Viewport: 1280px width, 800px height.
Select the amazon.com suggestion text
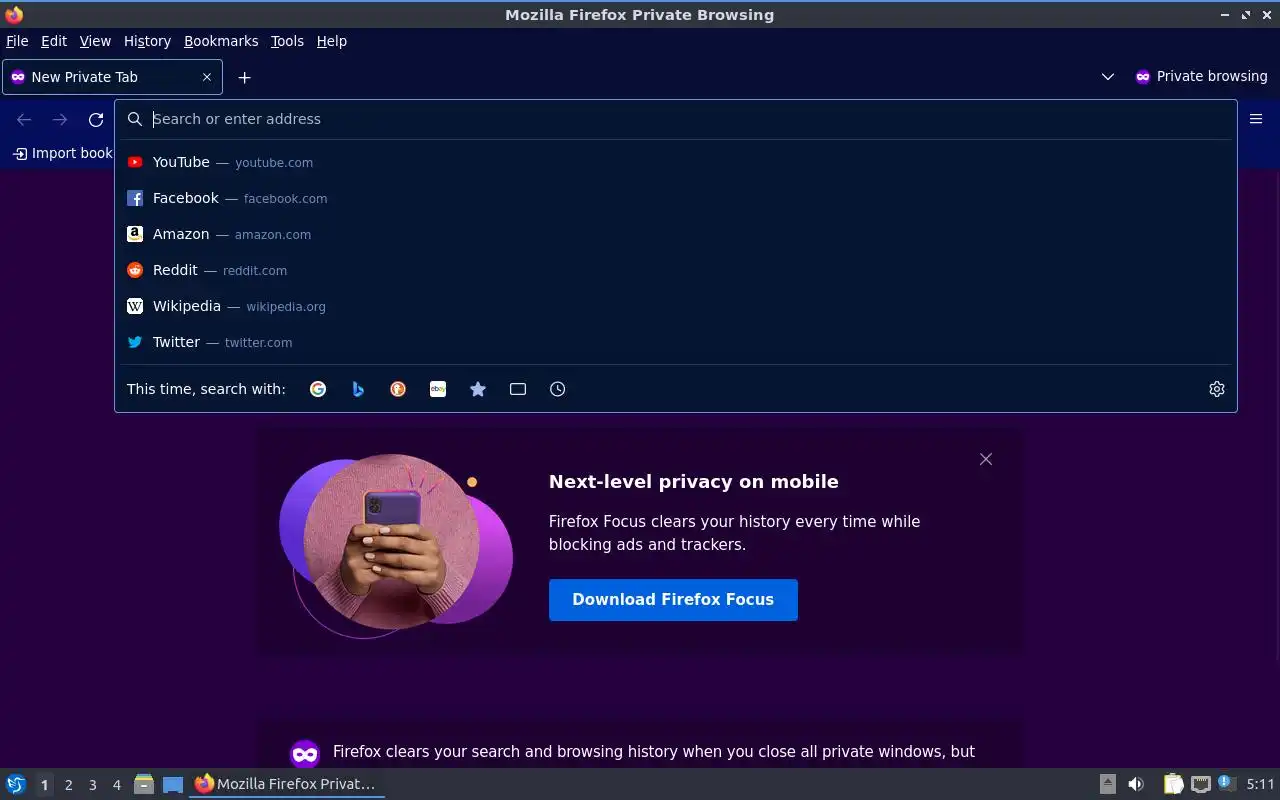click(x=273, y=235)
